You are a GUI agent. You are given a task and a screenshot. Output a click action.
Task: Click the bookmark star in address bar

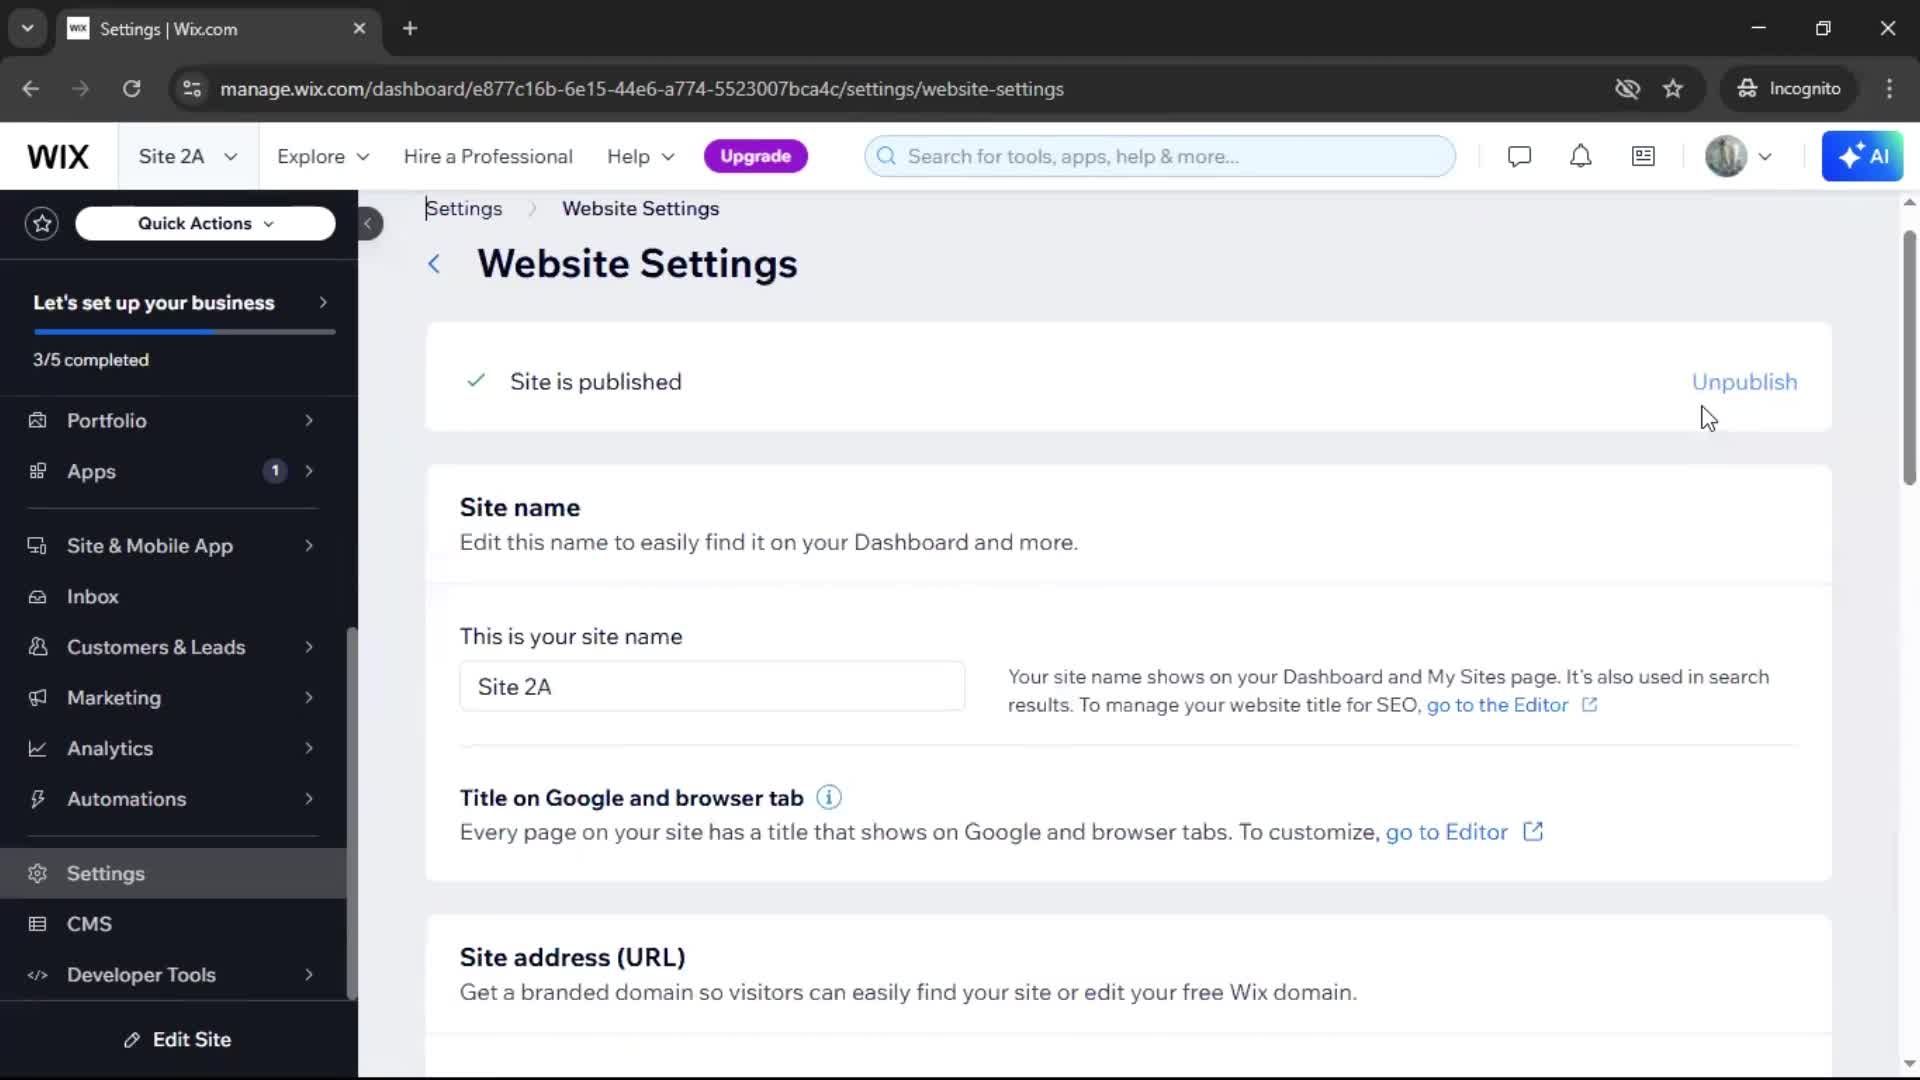click(x=1673, y=89)
